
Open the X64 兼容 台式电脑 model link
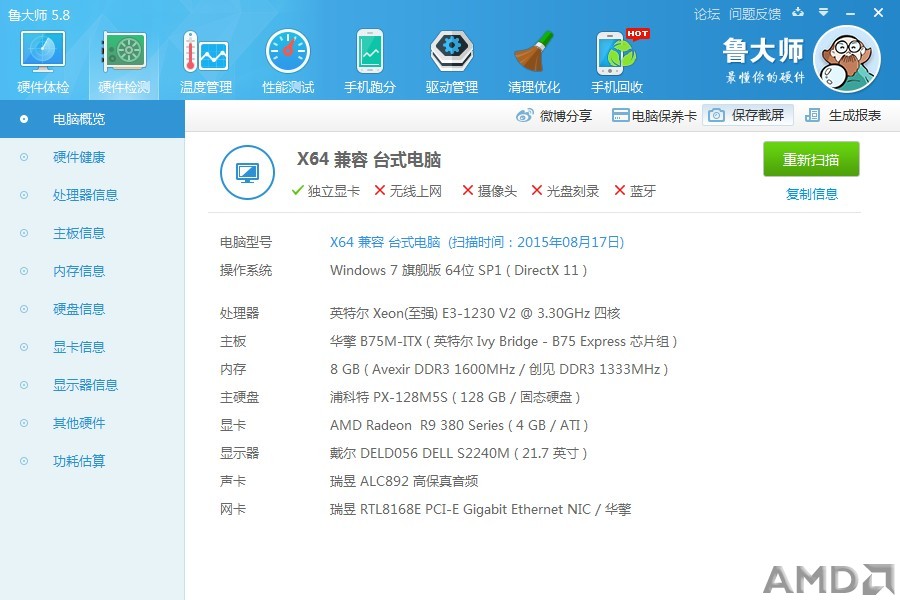pyautogui.click(x=476, y=242)
